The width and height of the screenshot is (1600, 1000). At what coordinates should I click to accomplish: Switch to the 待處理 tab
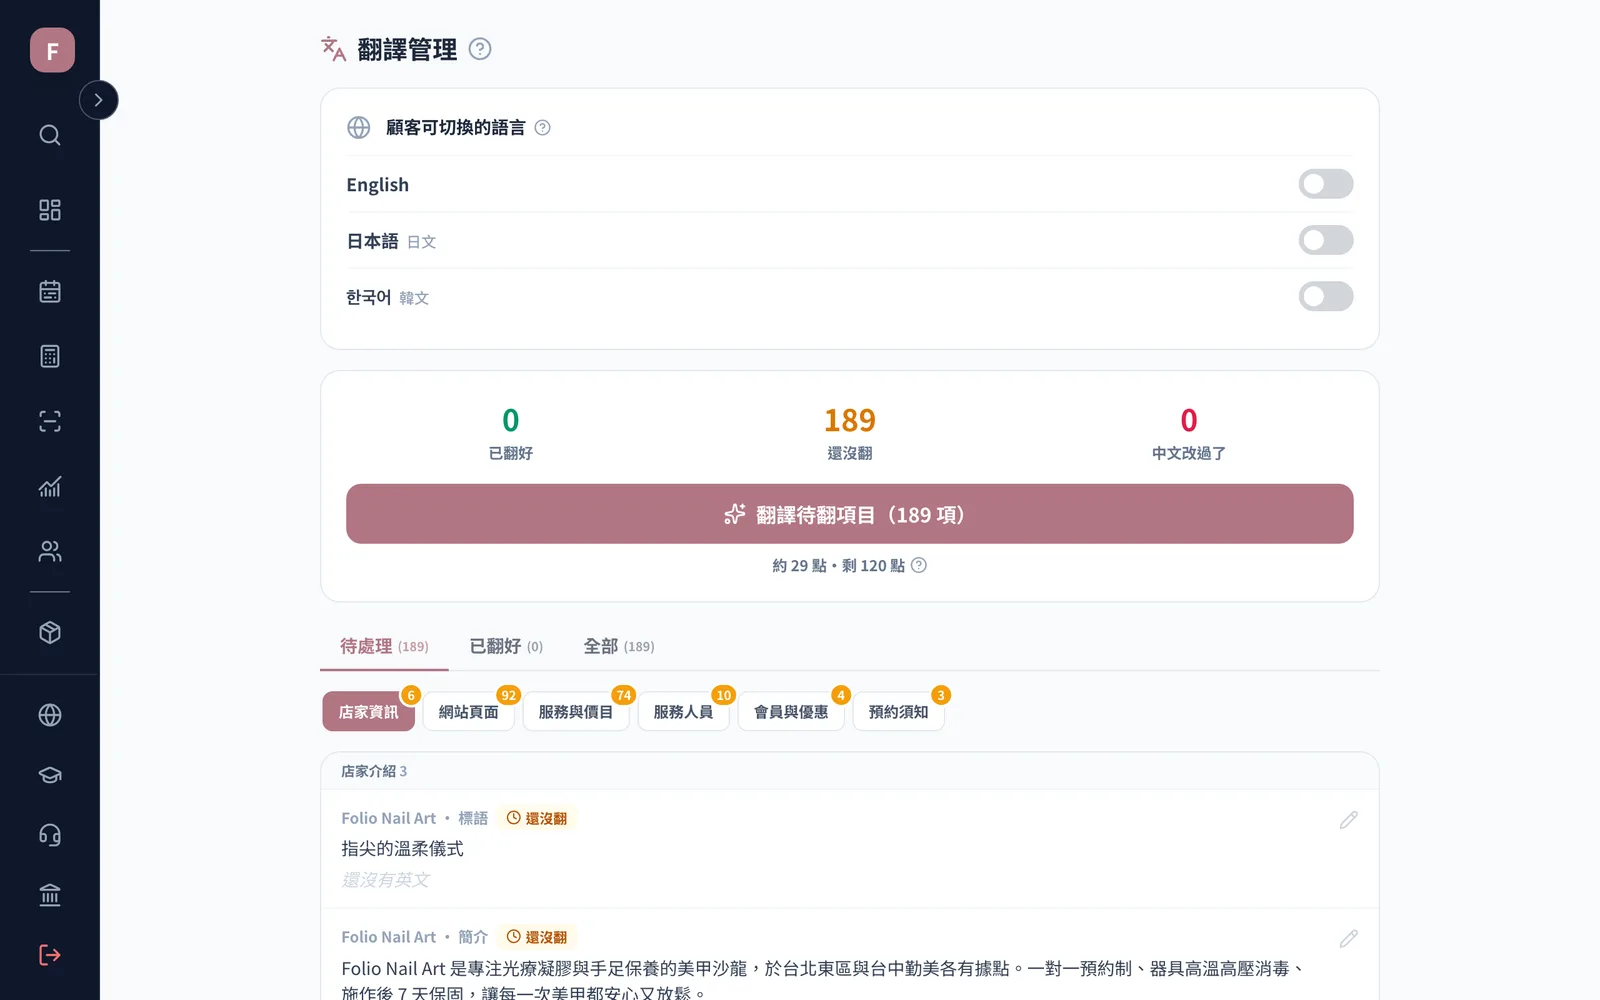click(x=384, y=646)
